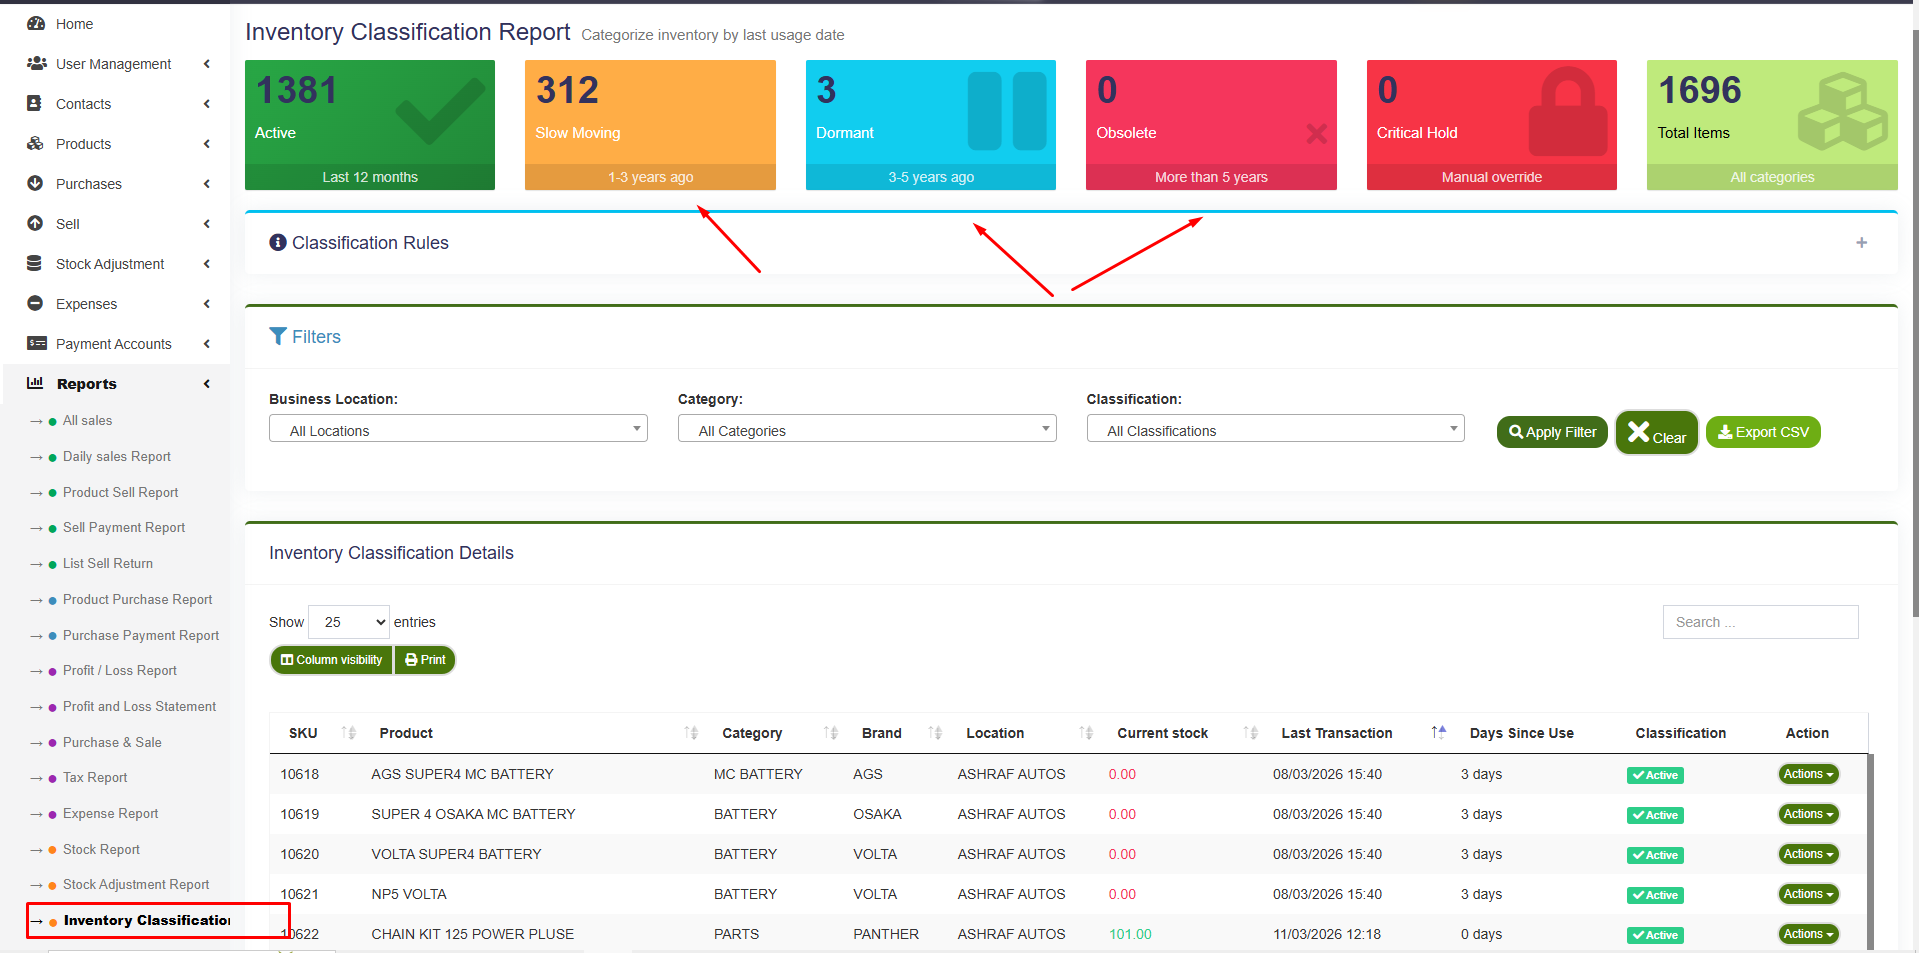Open the All Locations dropdown
This screenshot has height=953, width=1919.
(x=457, y=429)
